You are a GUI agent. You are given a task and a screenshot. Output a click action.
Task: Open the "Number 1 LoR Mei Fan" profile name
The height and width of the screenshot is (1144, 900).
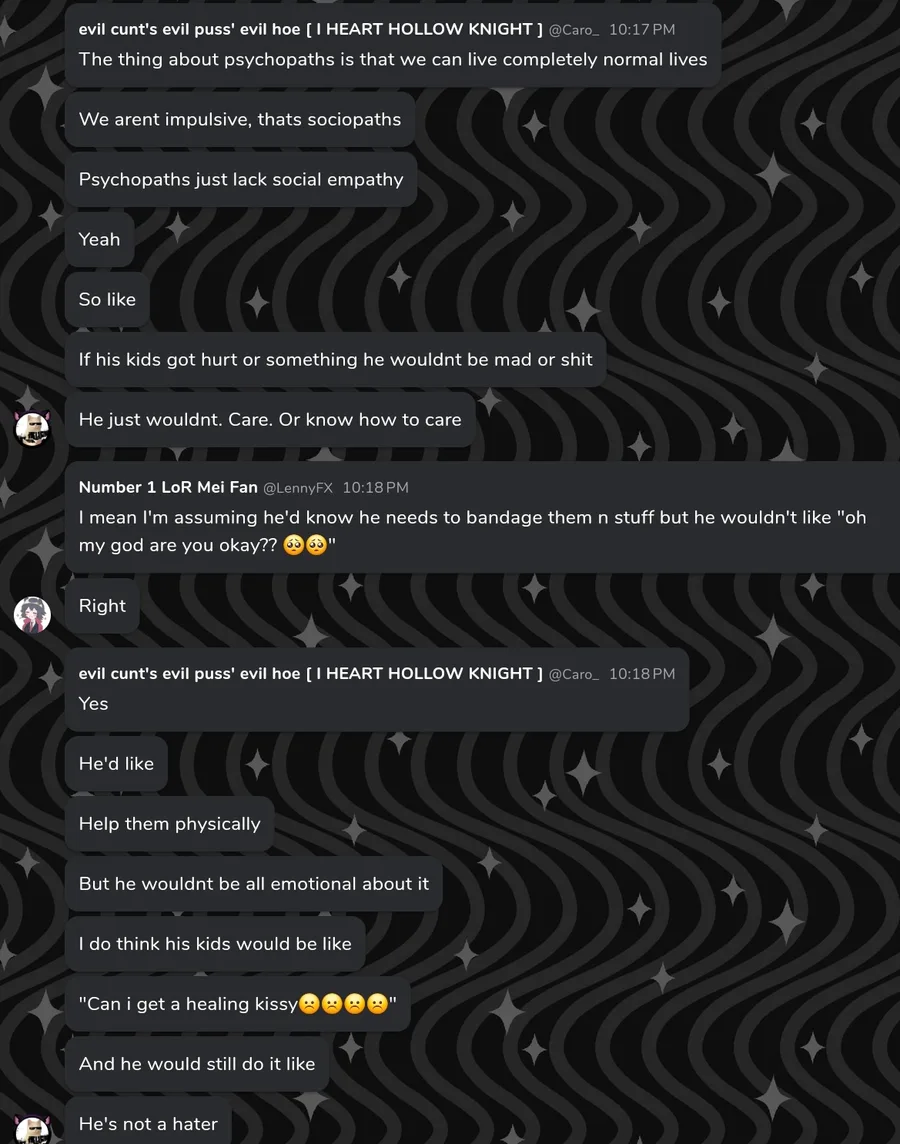(168, 487)
